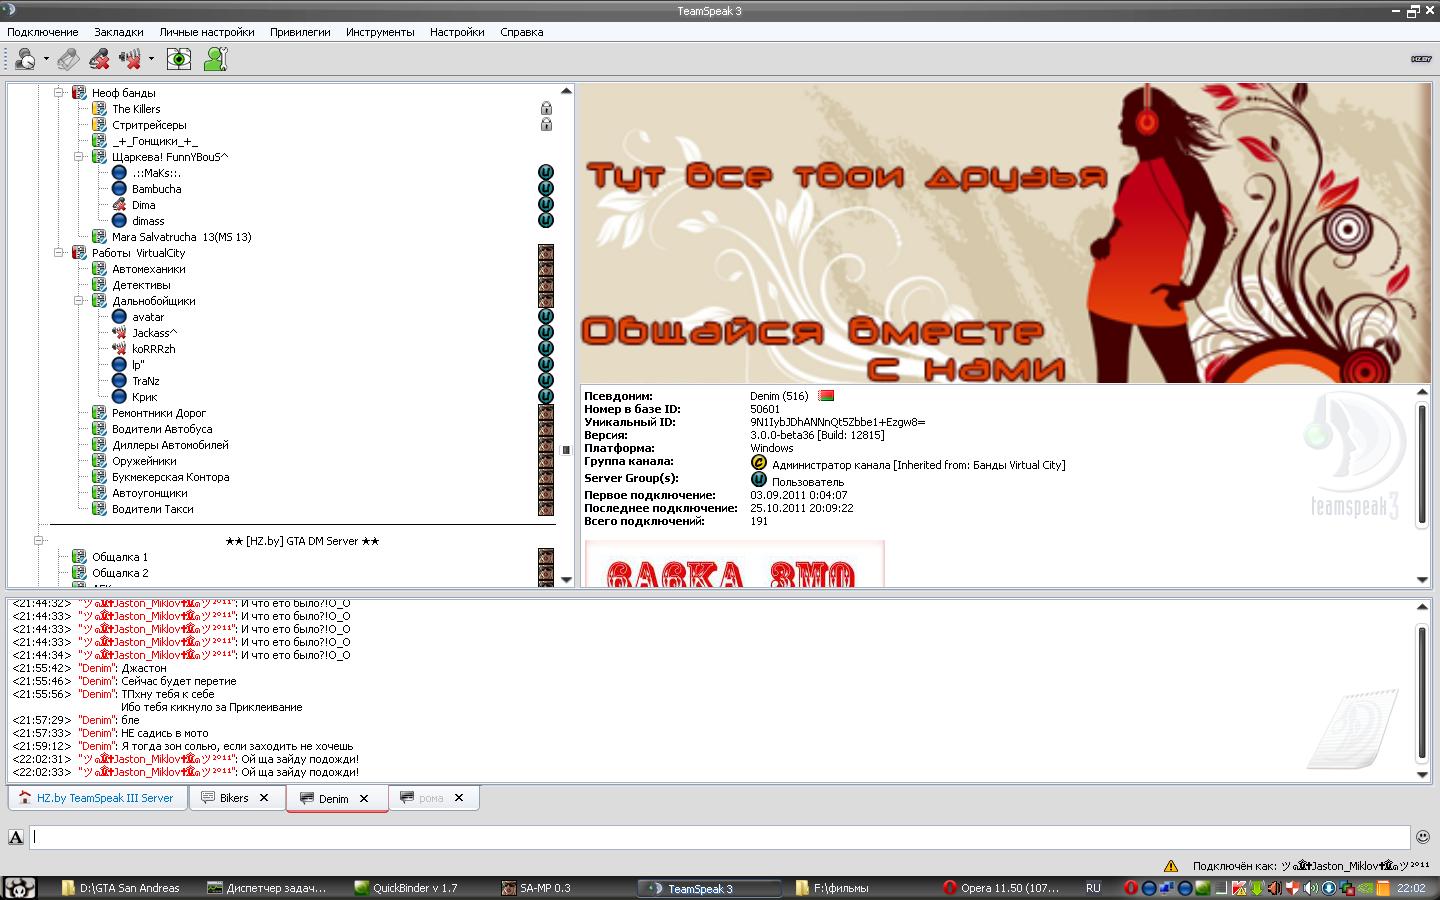Open the Справка menu

pyautogui.click(x=521, y=32)
